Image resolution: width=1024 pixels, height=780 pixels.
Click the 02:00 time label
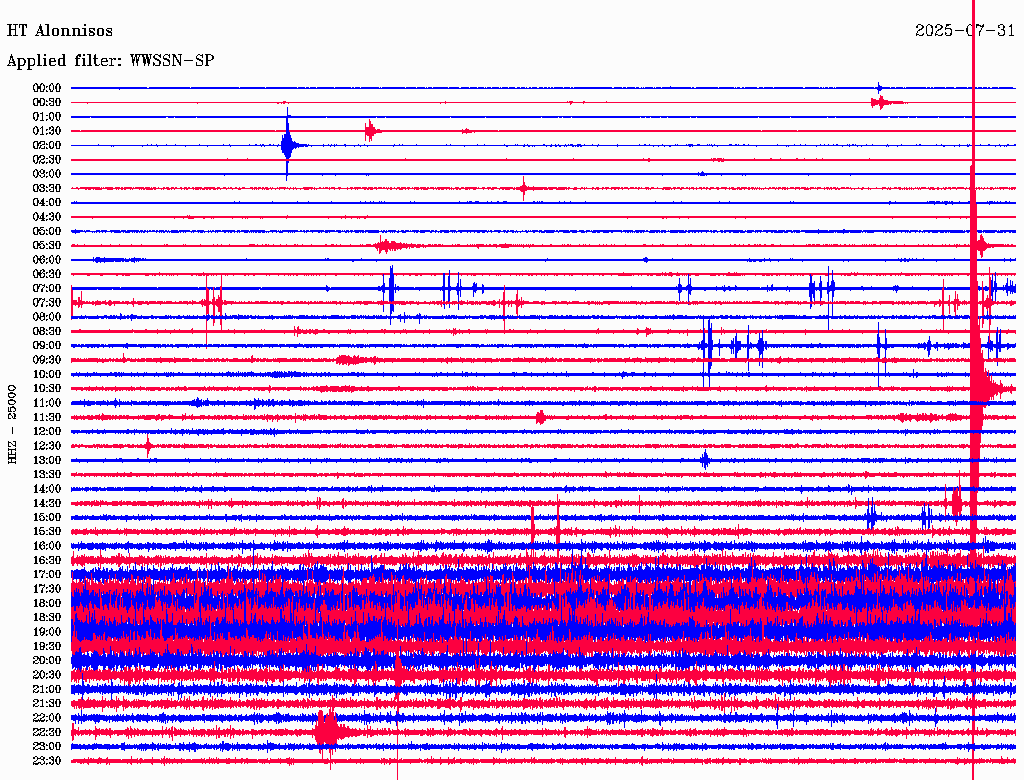47,145
